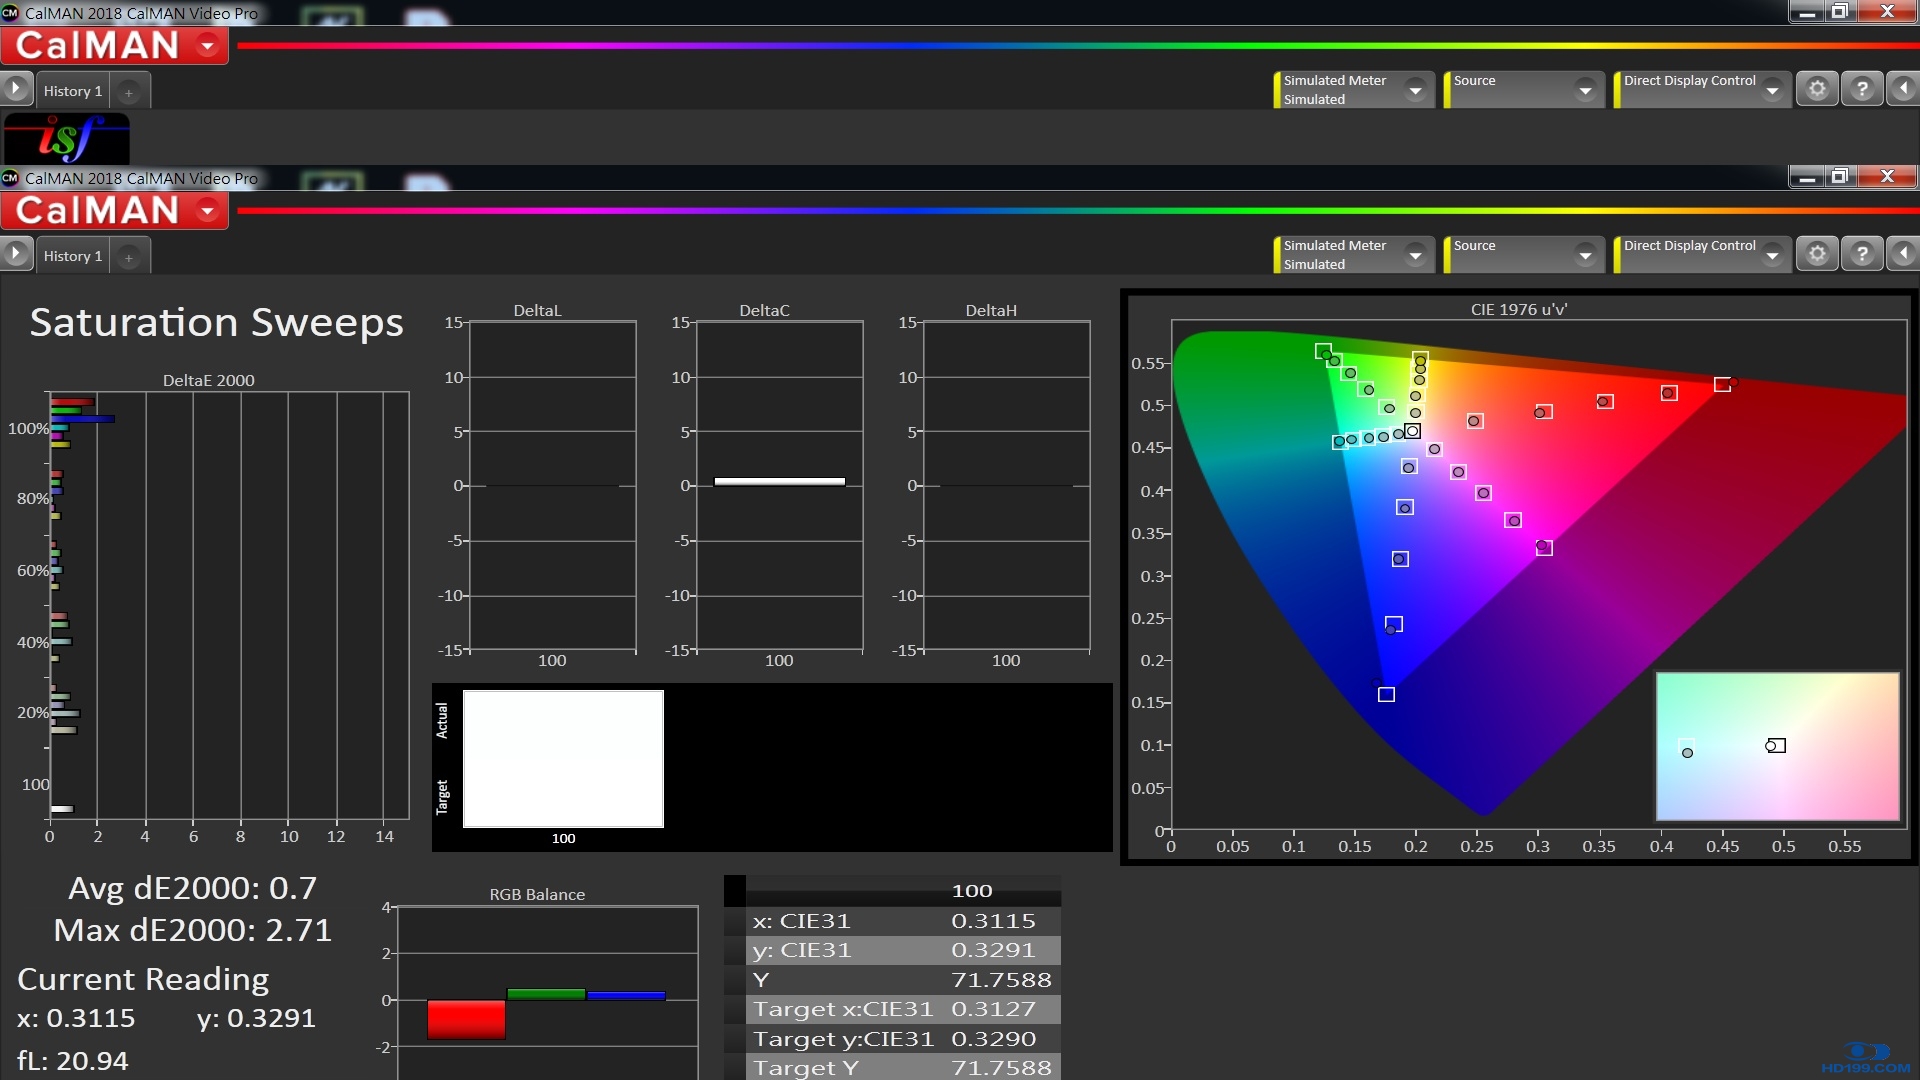Click help question mark in upper window
1920x1080 pixels.
[x=1861, y=89]
